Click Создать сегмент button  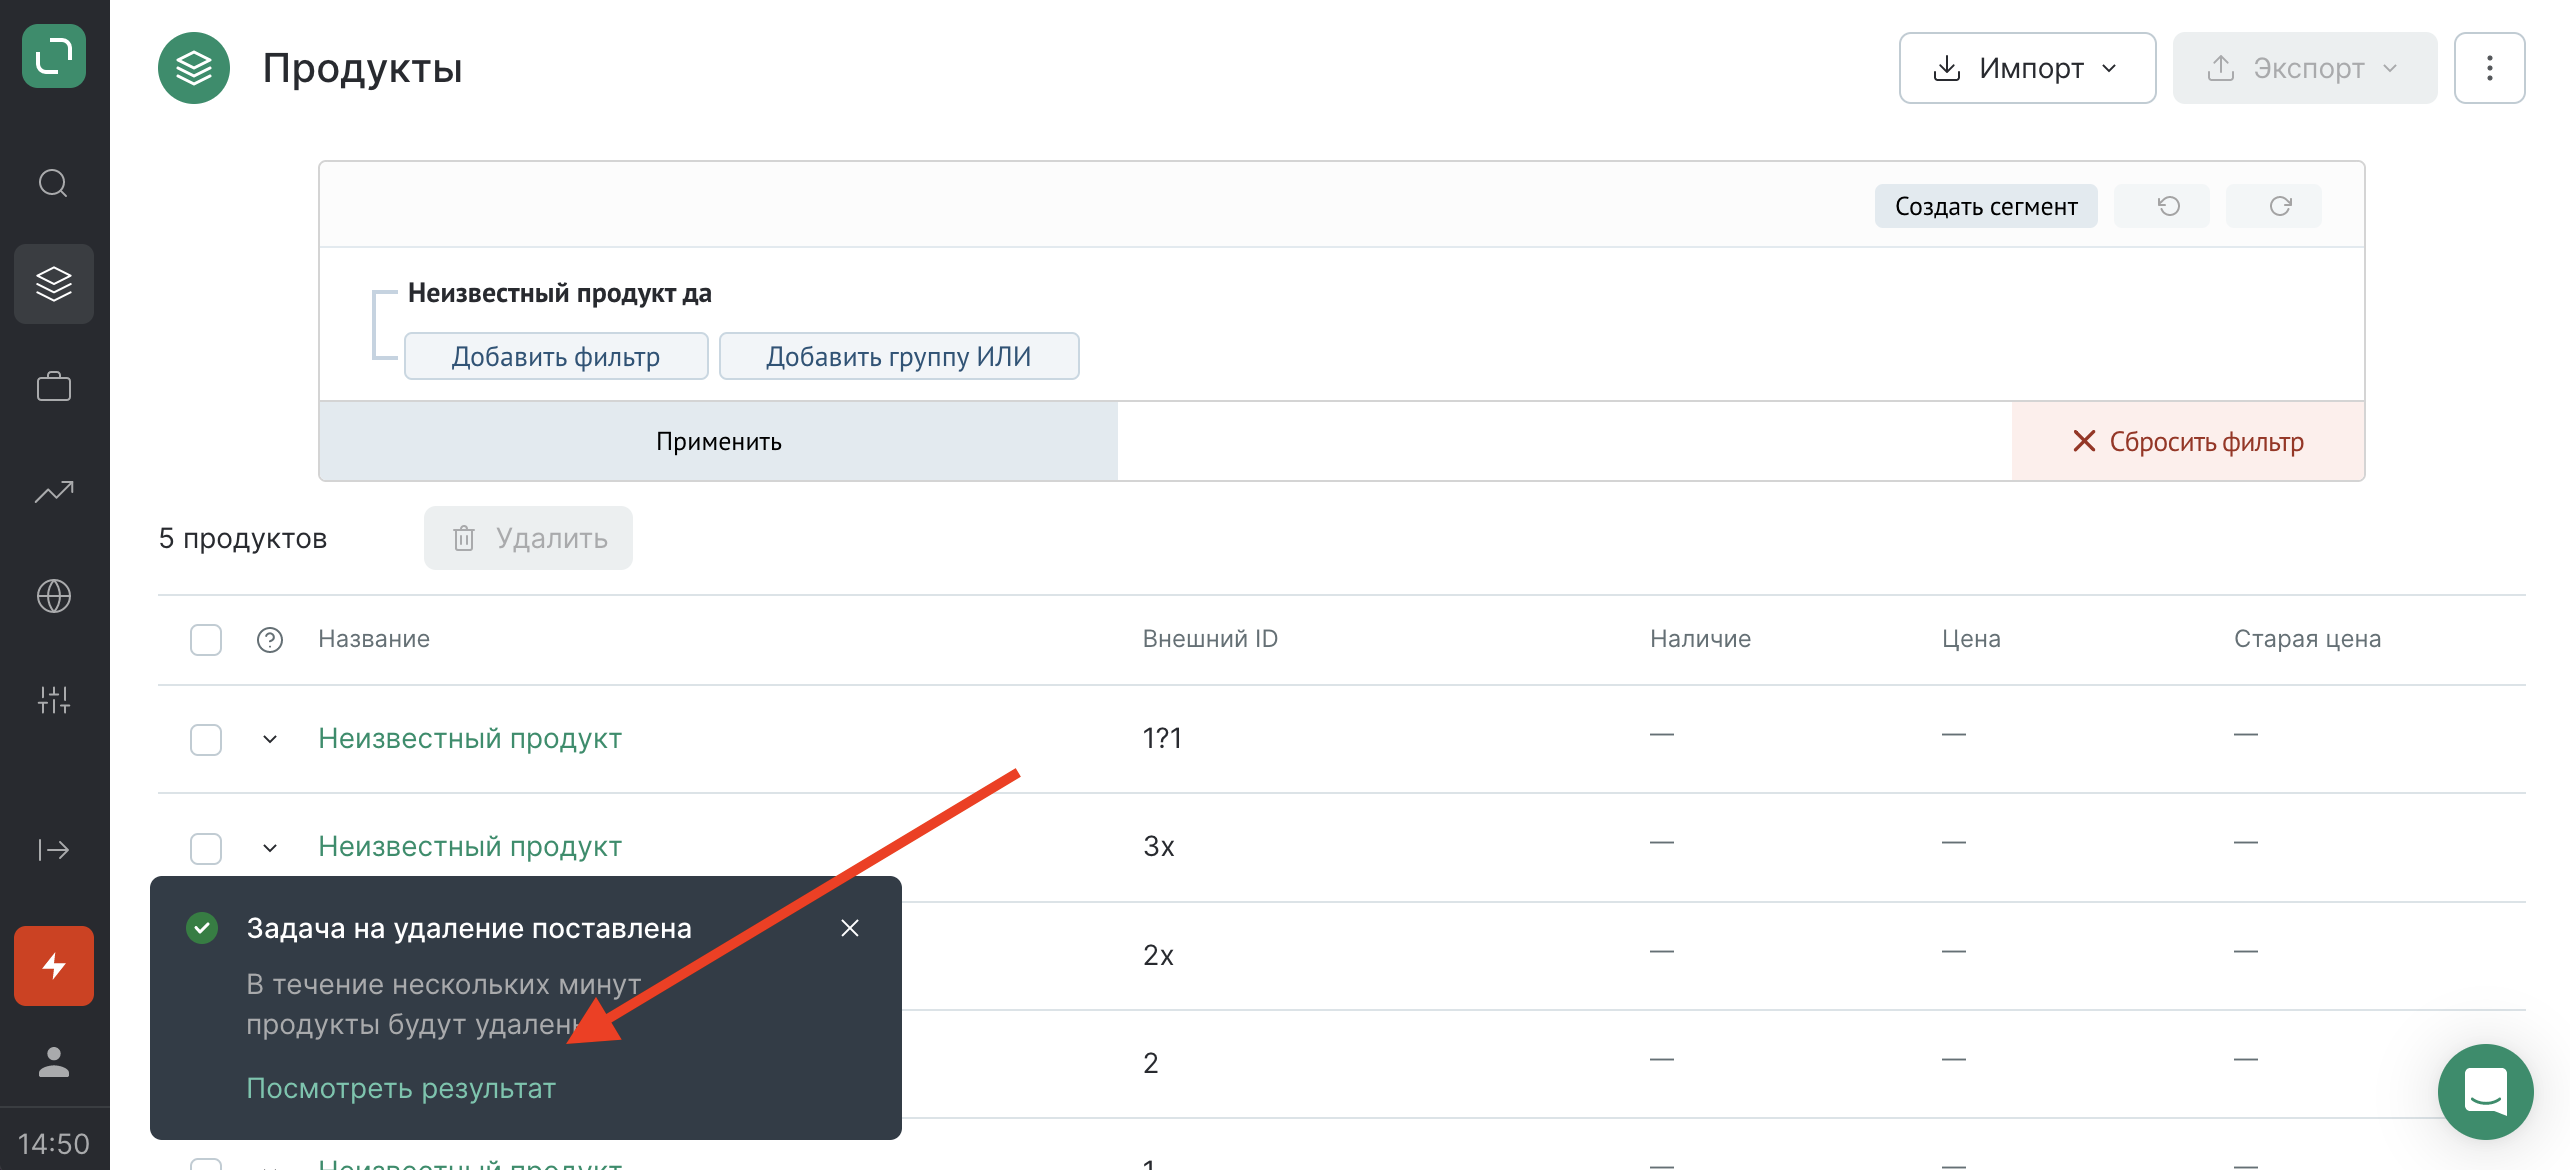pyautogui.click(x=1986, y=206)
